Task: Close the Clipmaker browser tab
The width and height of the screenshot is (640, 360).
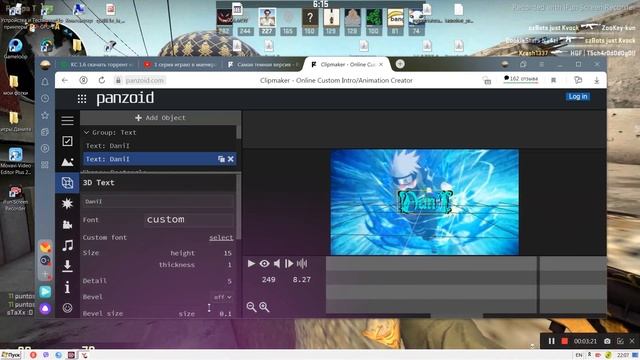Action: click(x=381, y=64)
